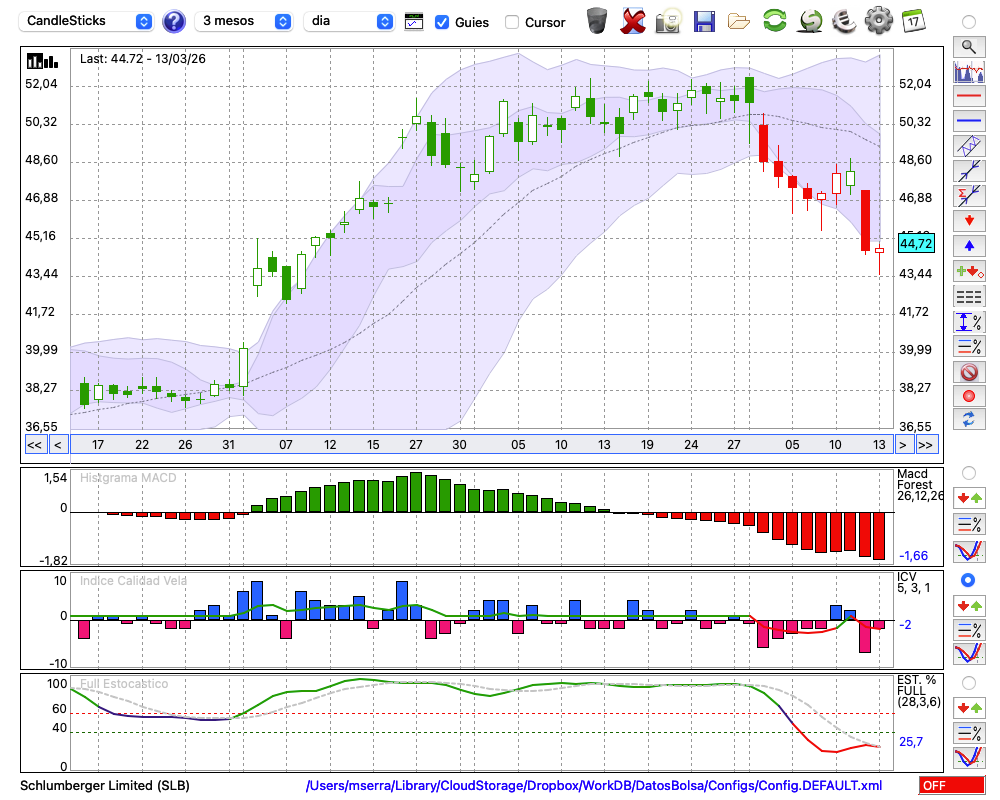Click the blue-and-red volume chart sidebar icon
Screen dimensions: 1000x800
(969, 71)
